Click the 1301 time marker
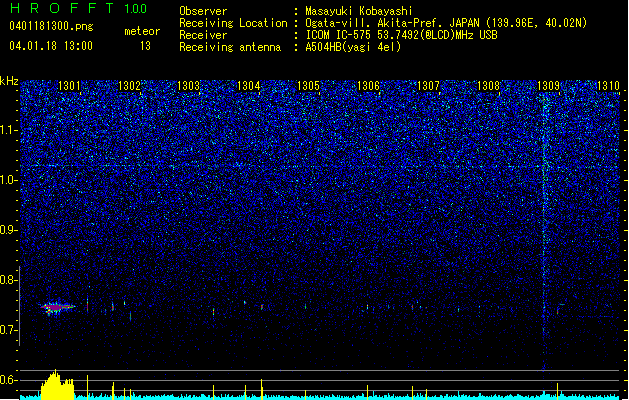 (69, 86)
